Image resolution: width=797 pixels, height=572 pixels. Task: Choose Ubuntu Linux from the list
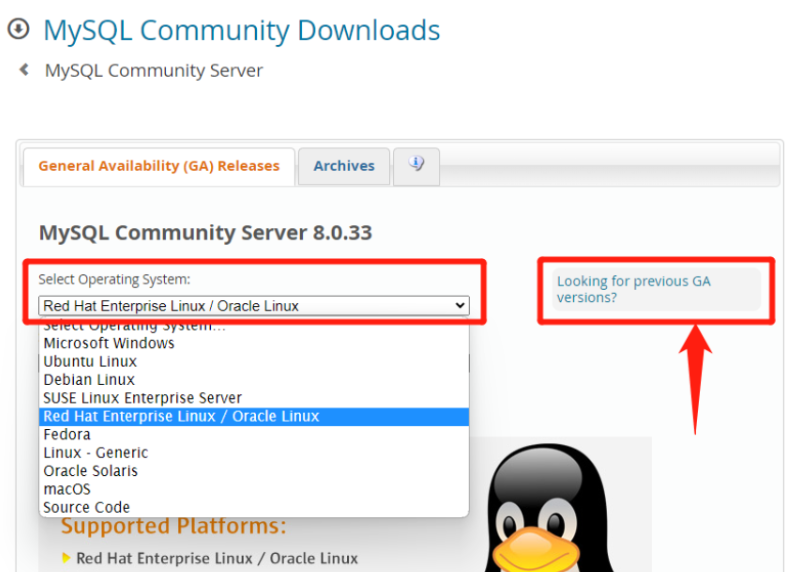pos(254,362)
